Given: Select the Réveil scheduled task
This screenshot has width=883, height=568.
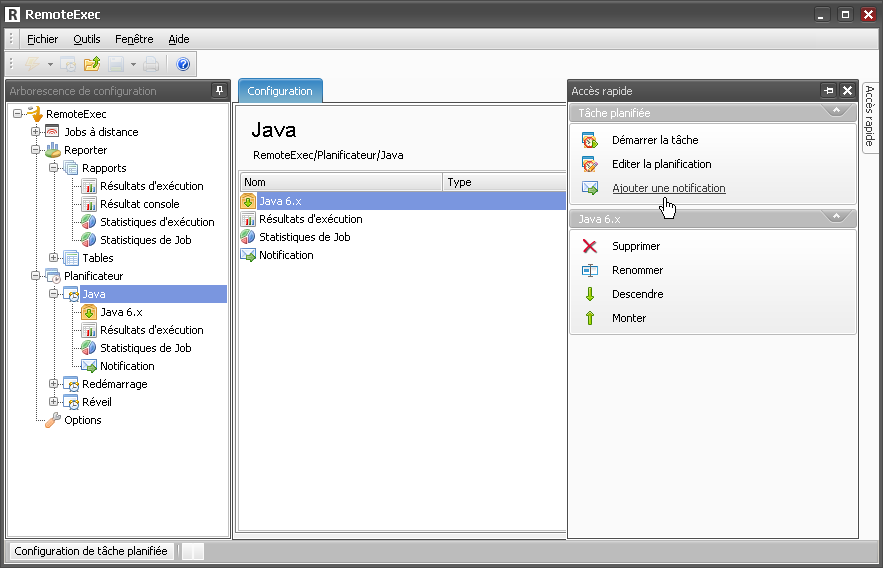Looking at the screenshot, I should pyautogui.click(x=97, y=402).
